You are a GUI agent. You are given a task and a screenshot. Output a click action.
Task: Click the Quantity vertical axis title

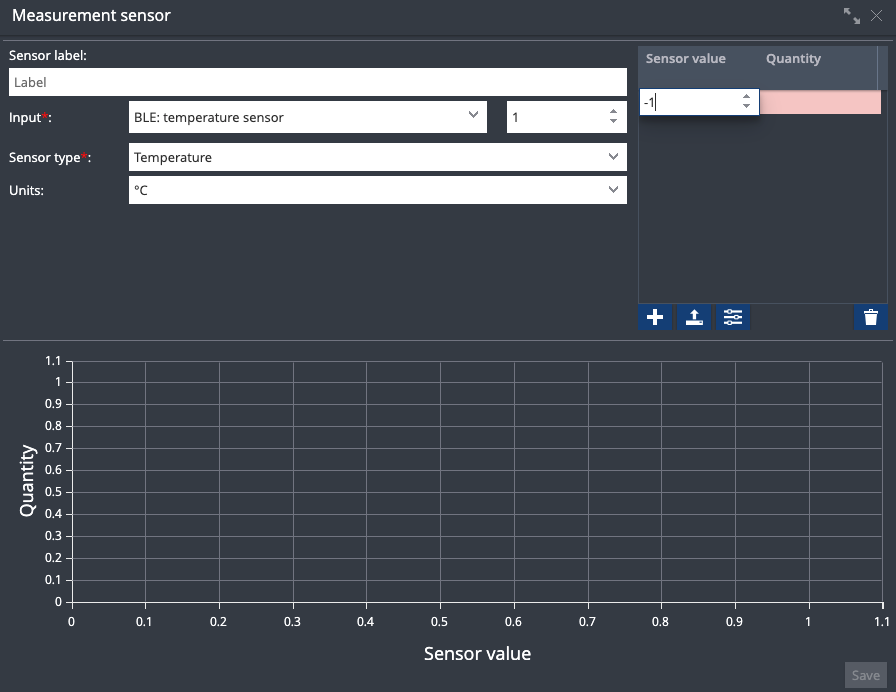(27, 481)
